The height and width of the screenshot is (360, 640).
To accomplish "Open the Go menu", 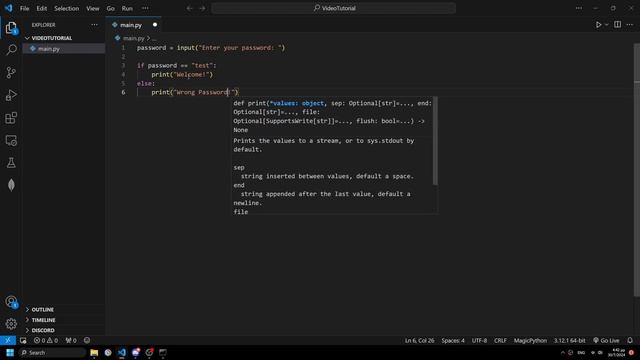I will 111,8.
